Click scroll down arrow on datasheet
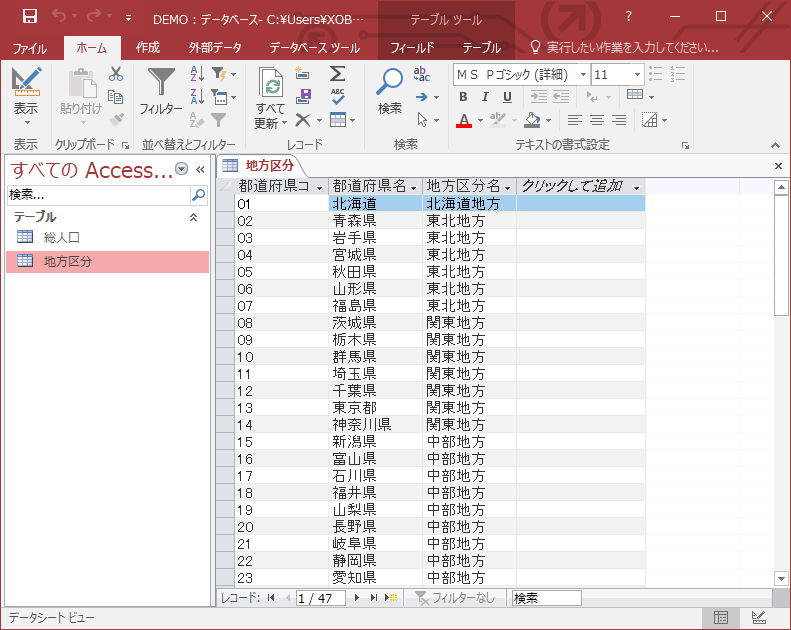 click(x=781, y=579)
